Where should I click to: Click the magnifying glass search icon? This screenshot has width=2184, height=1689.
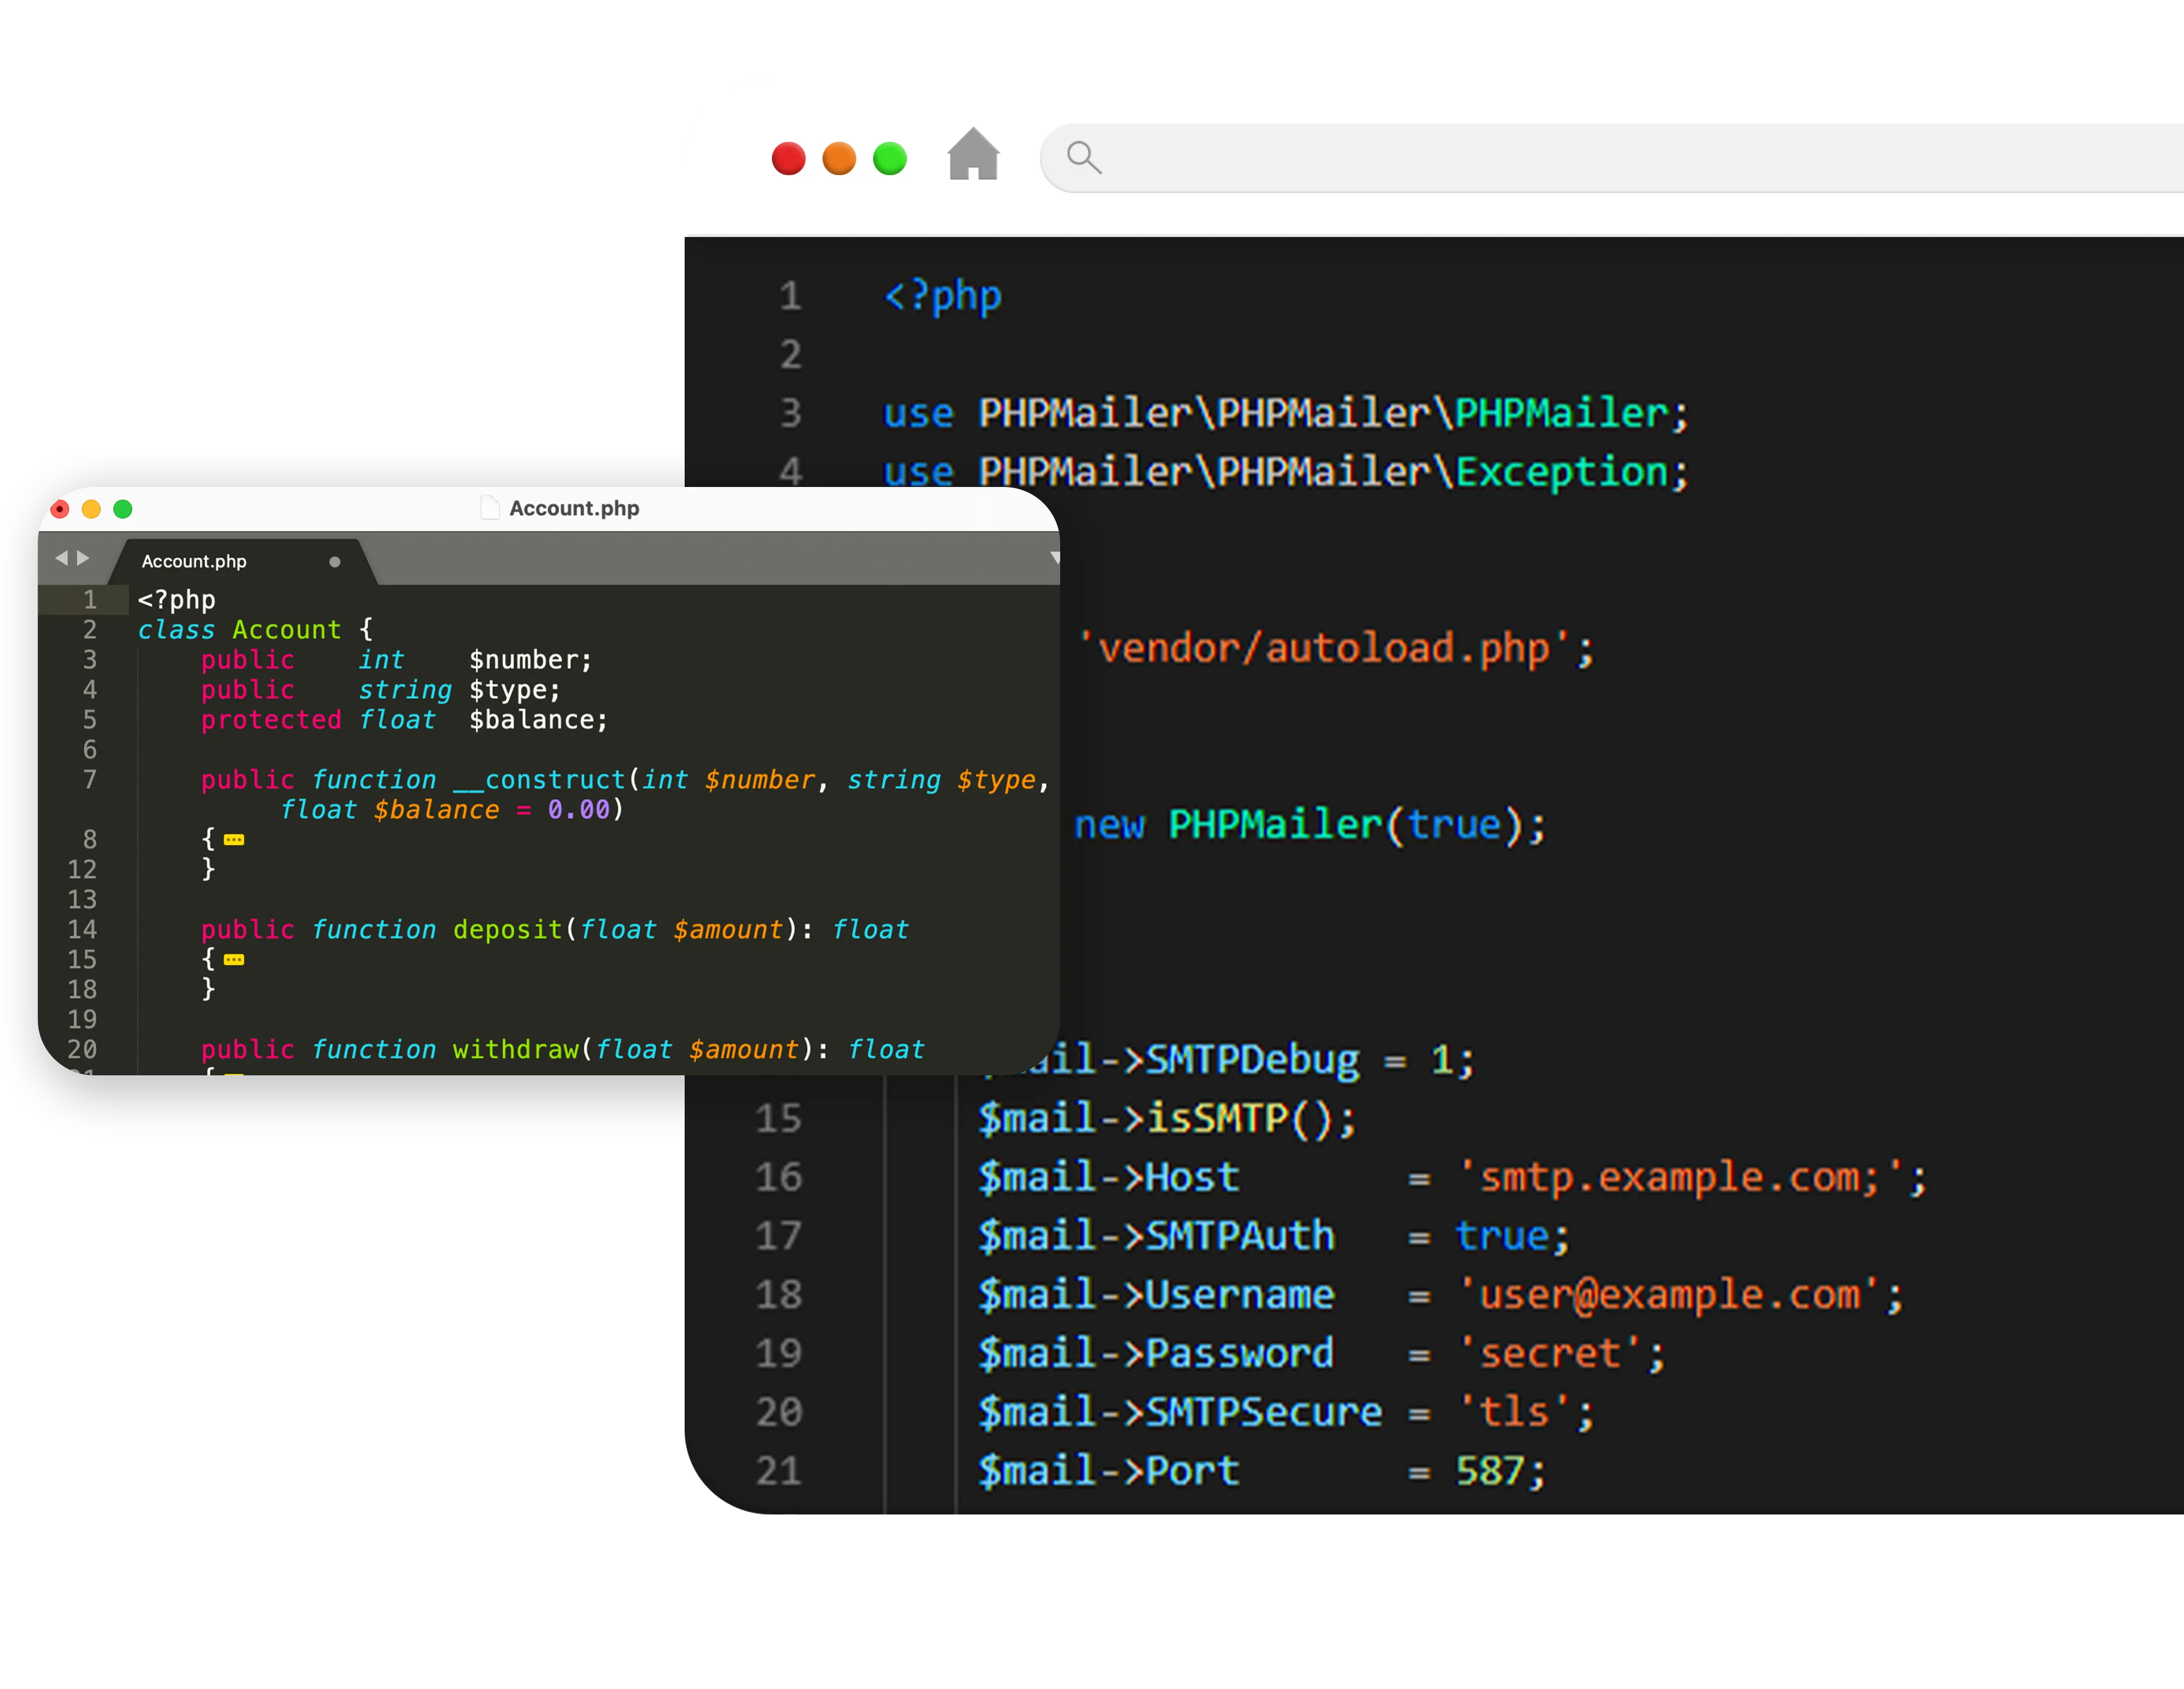click(1083, 157)
